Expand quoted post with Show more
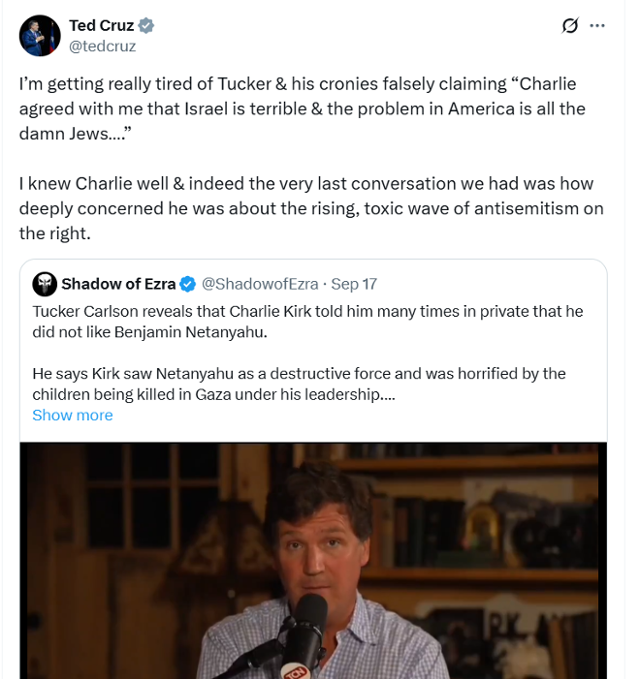This screenshot has width=640, height=679. pyautogui.click(x=72, y=415)
